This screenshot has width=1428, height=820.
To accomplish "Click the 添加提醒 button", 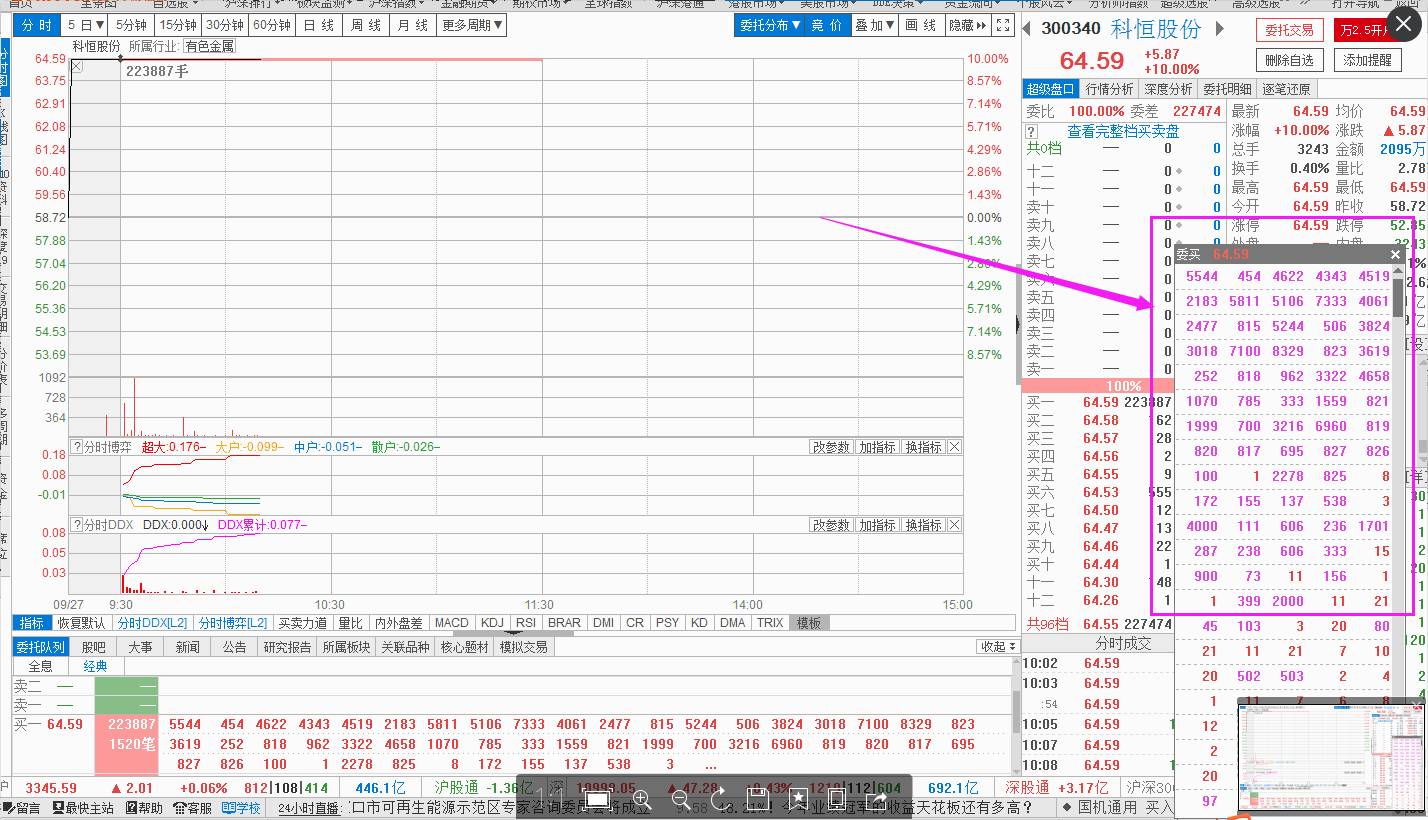I will click(1367, 60).
